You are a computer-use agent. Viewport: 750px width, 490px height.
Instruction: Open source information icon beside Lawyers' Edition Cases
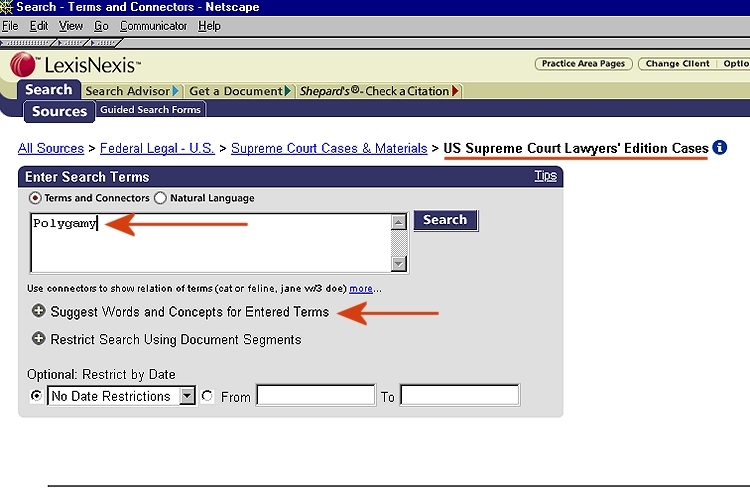point(719,147)
